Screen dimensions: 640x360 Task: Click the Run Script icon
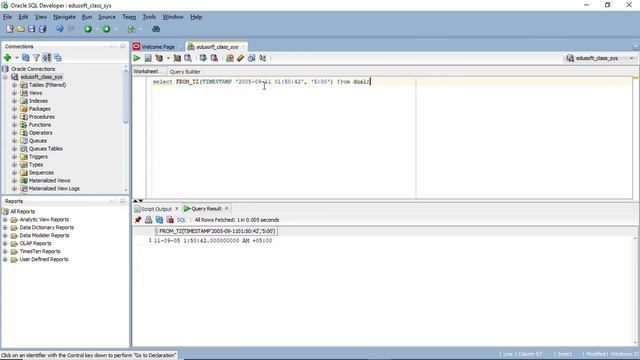pyautogui.click(x=148, y=58)
